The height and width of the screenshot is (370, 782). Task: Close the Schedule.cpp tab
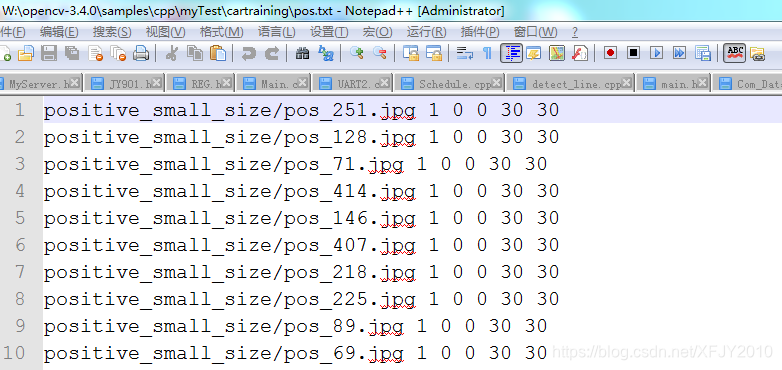click(497, 83)
